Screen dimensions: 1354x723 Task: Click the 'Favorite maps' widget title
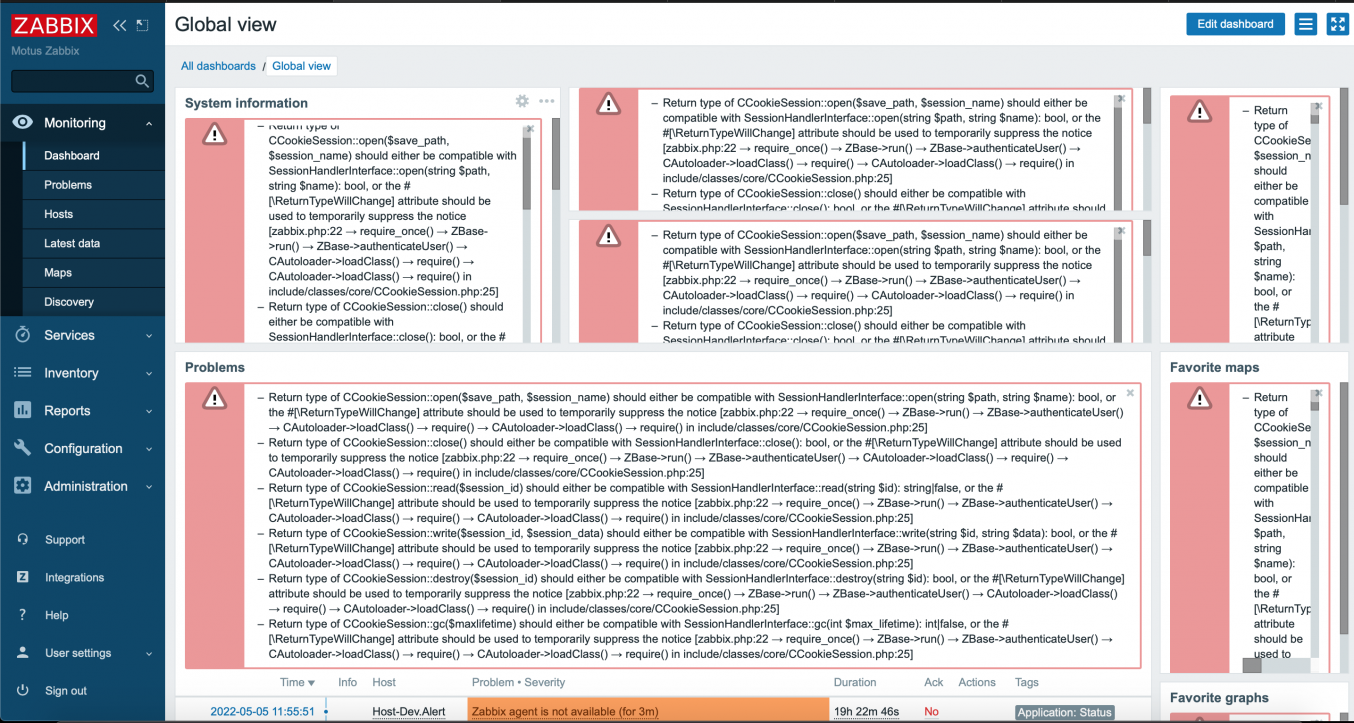point(1214,367)
